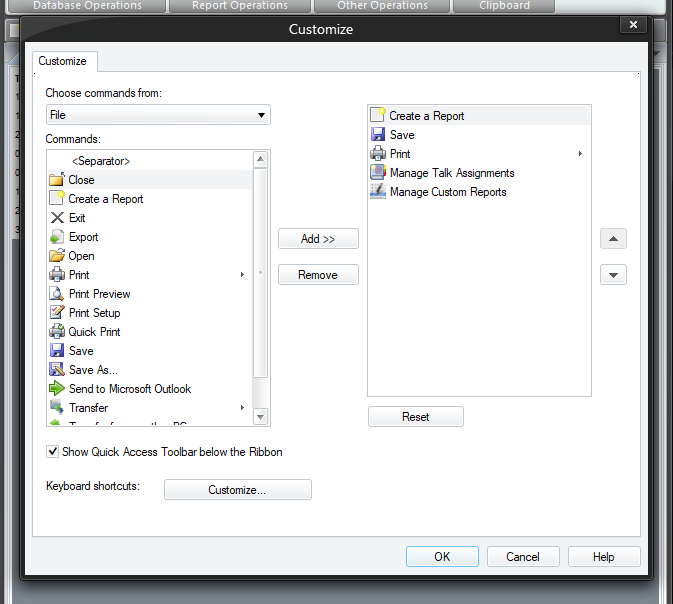673x604 pixels.
Task: Click the Remove button
Action: point(318,275)
